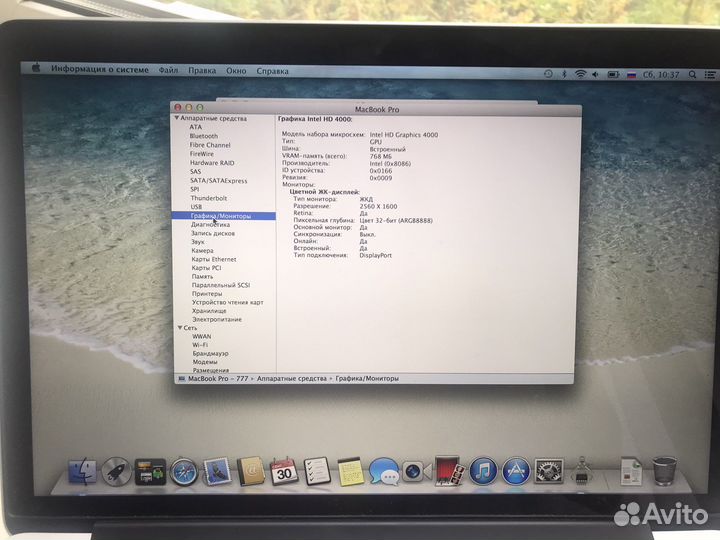The height and width of the screenshot is (540, 720).
Task: Select Устройство чтения карт entry
Action: point(228,302)
